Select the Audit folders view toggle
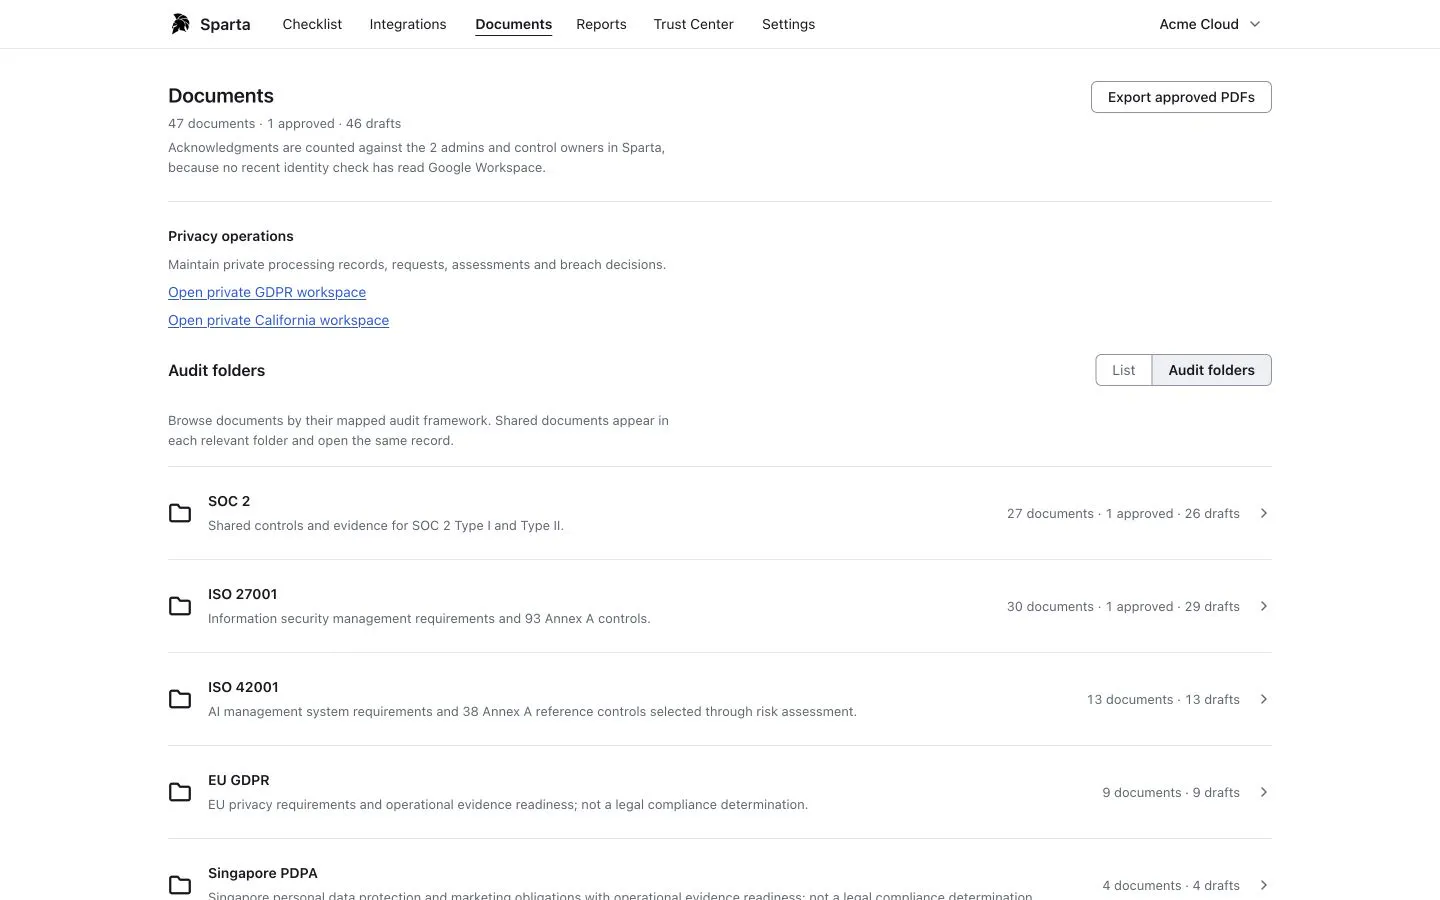The width and height of the screenshot is (1440, 900). (1211, 370)
